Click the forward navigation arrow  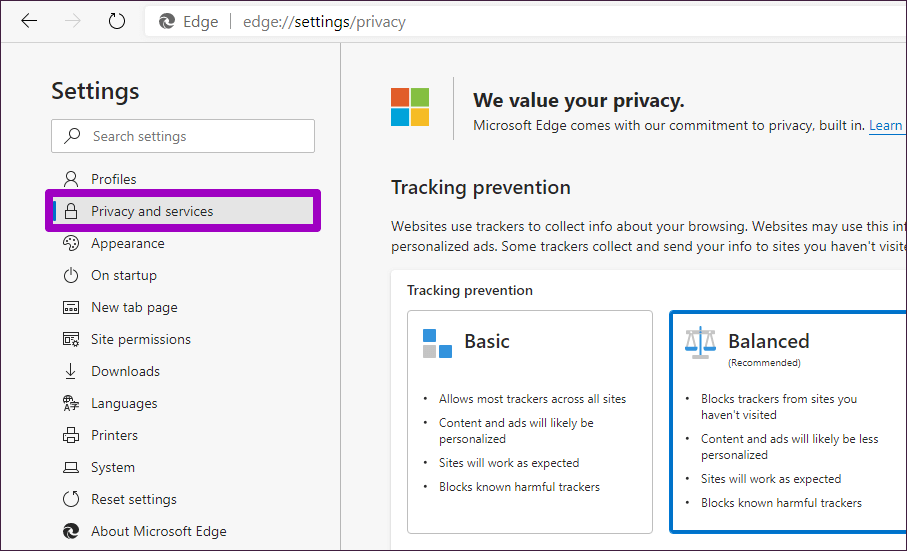click(73, 21)
